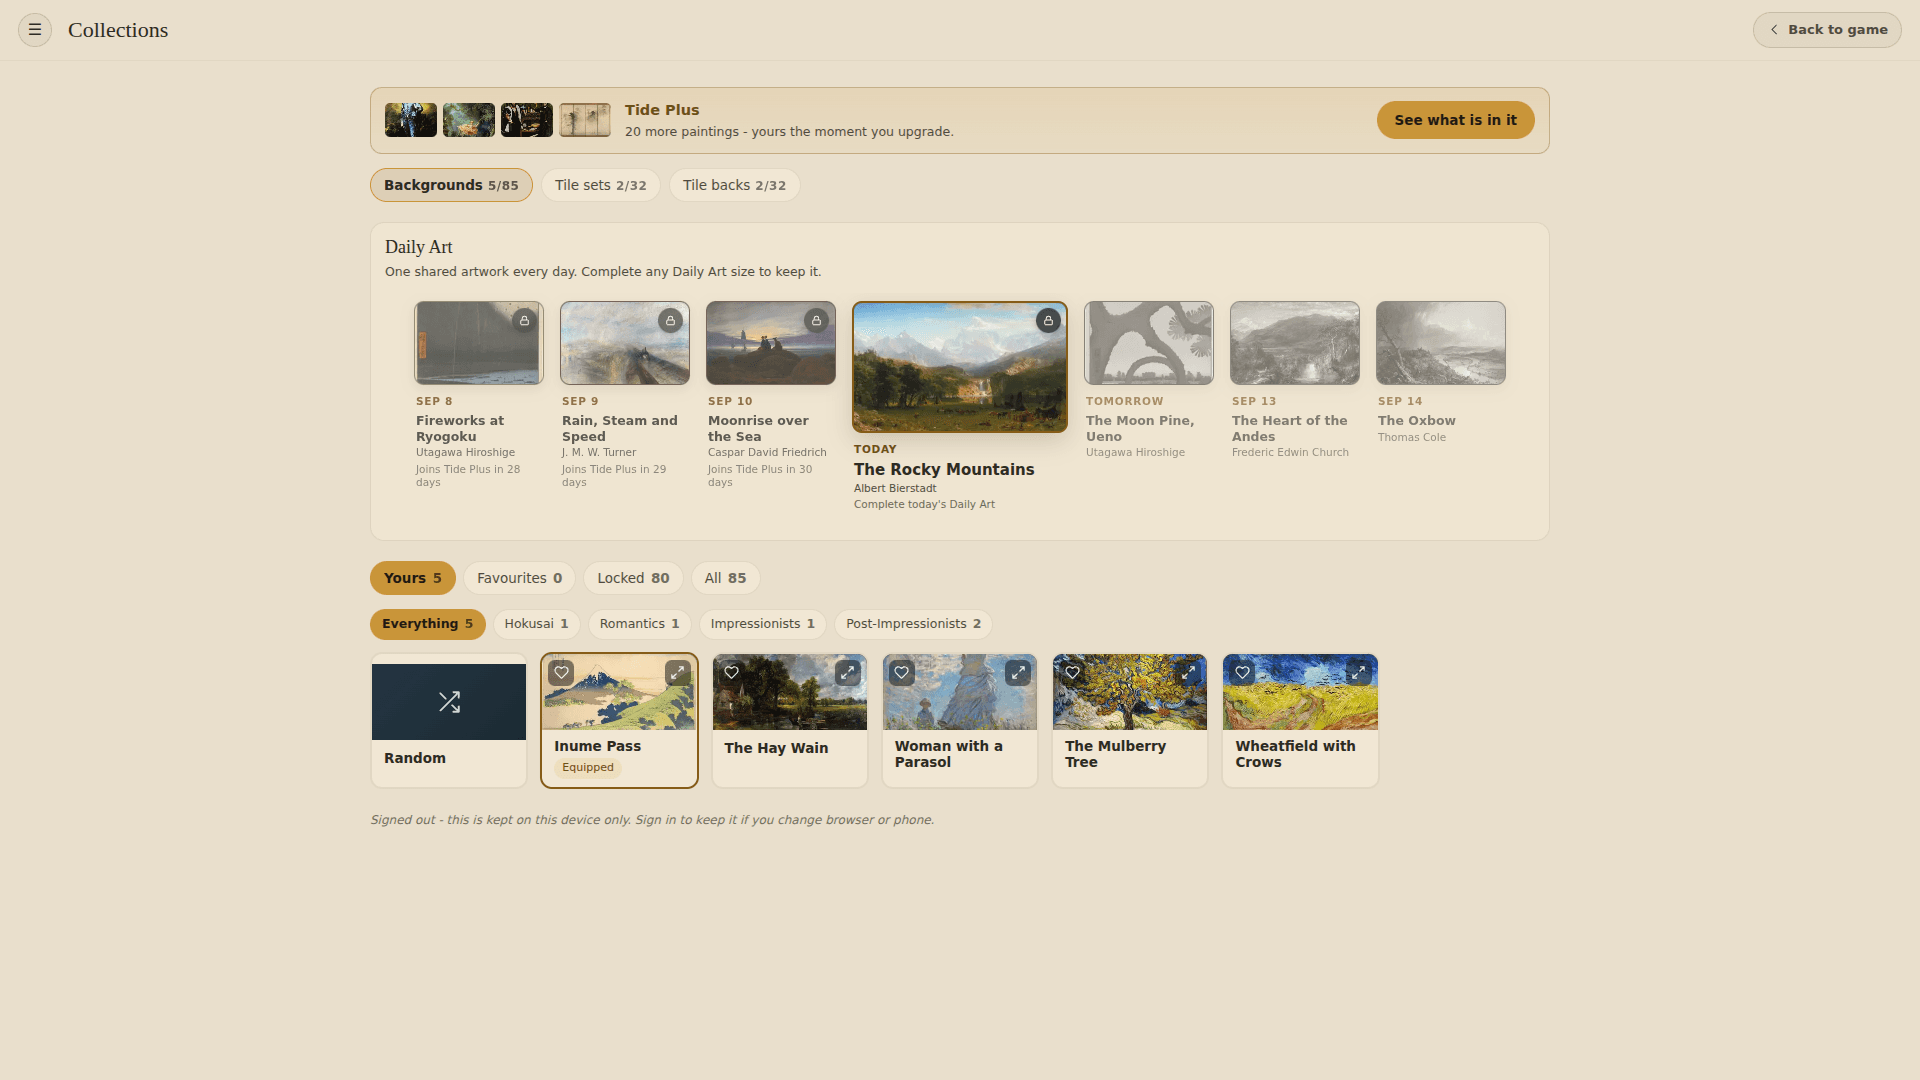
Task: Expand The Hay Wain preview
Action: coord(848,673)
